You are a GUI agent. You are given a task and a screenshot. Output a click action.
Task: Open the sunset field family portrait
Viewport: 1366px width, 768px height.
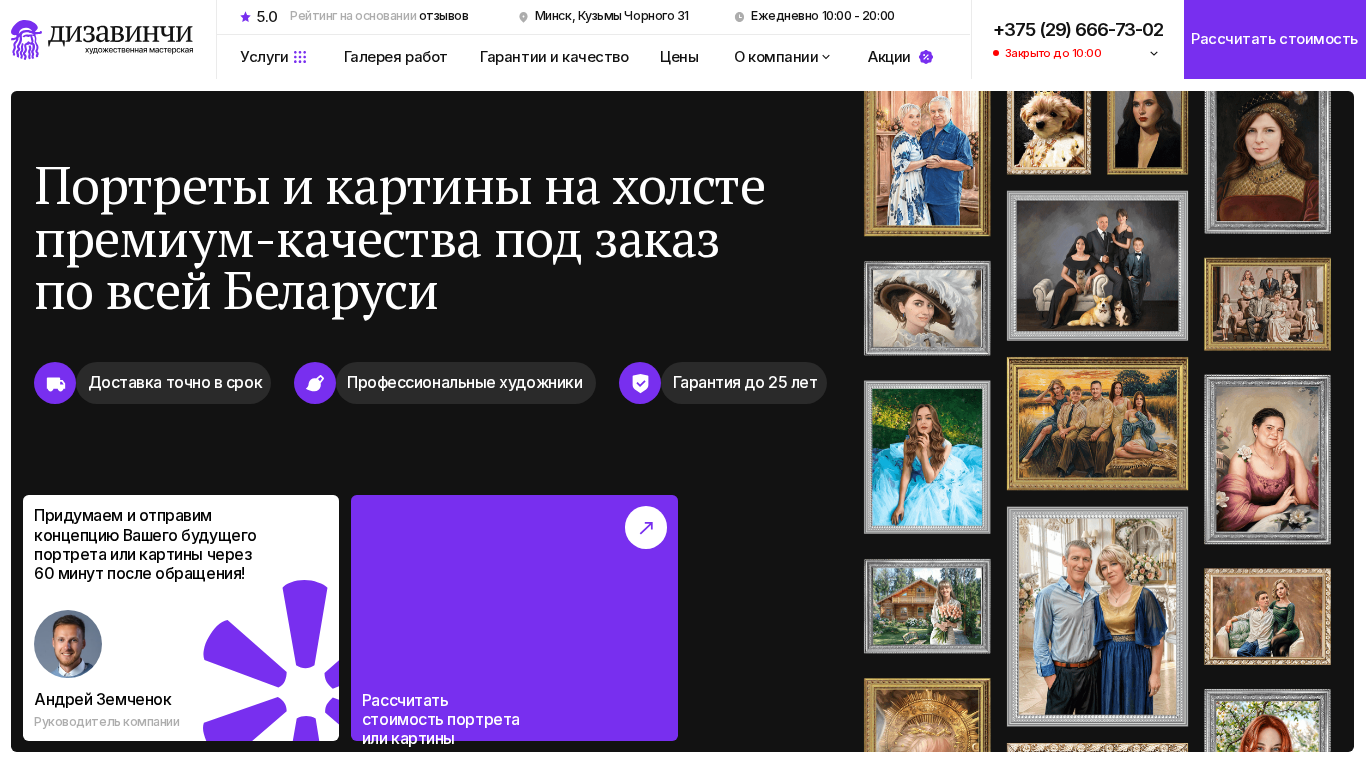pos(1097,424)
